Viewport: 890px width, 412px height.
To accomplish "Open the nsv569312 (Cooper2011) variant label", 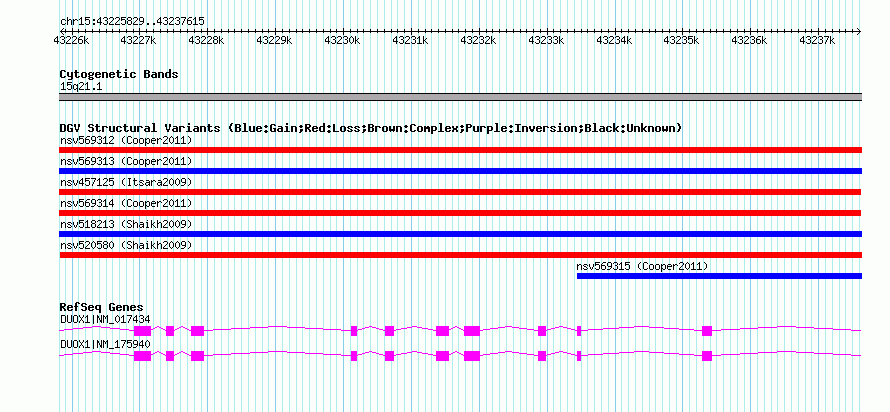I will pyautogui.click(x=126, y=140).
